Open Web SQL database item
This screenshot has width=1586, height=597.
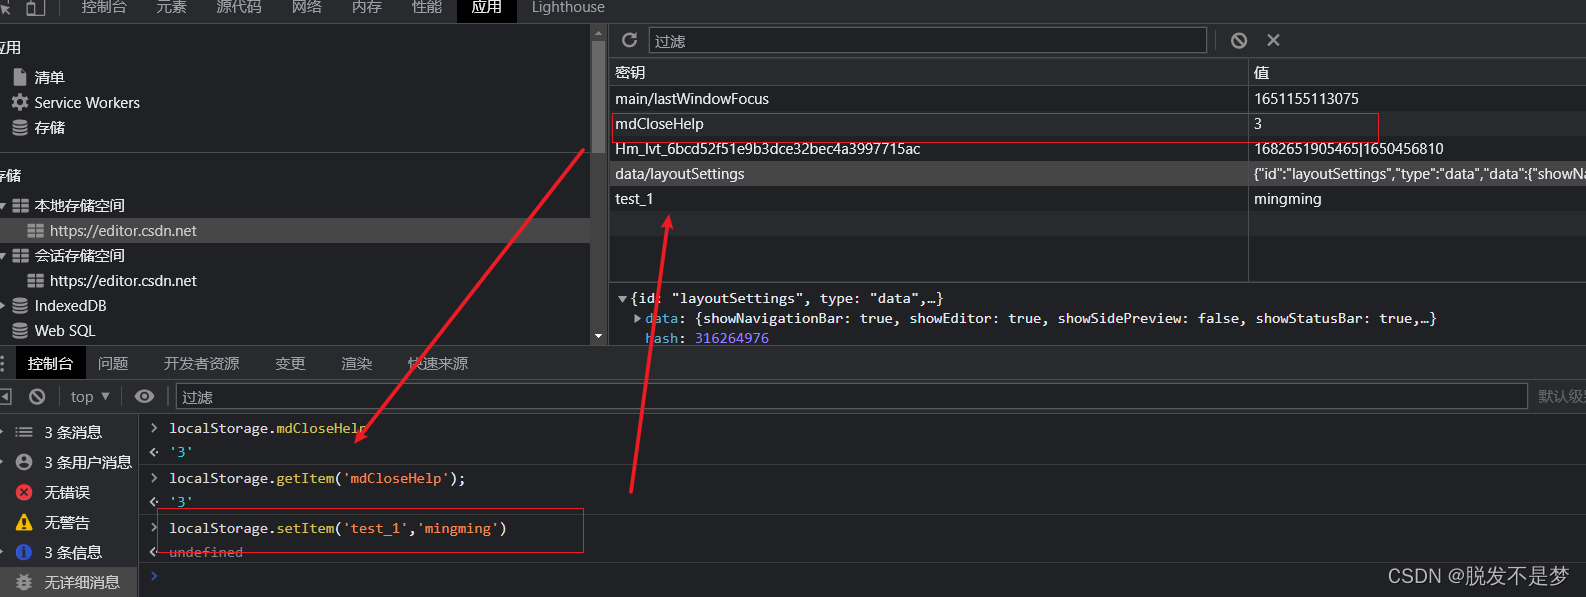point(65,330)
